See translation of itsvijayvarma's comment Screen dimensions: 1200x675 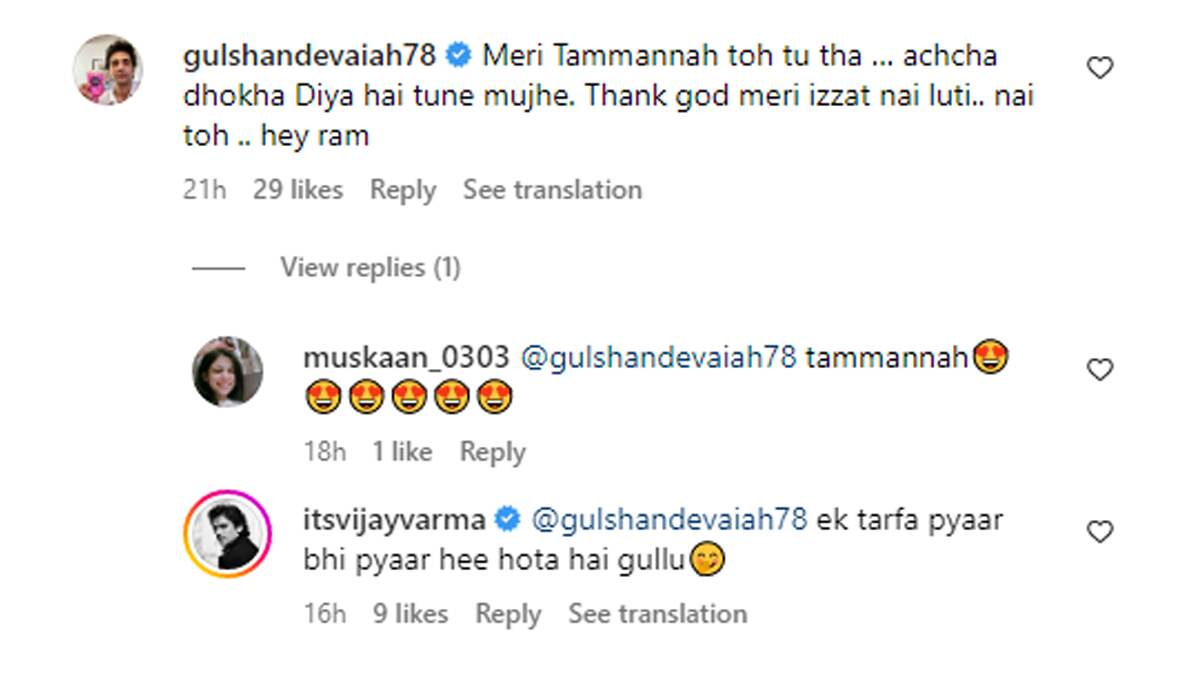(658, 614)
